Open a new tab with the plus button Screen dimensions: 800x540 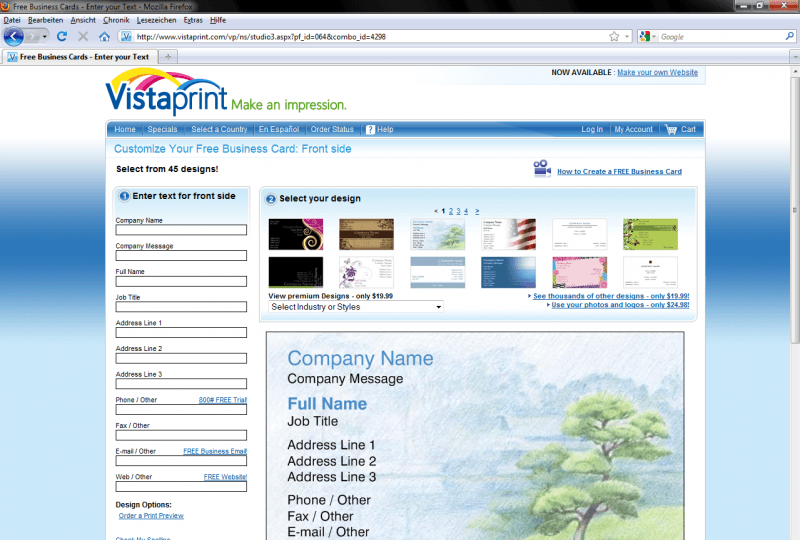tap(168, 57)
